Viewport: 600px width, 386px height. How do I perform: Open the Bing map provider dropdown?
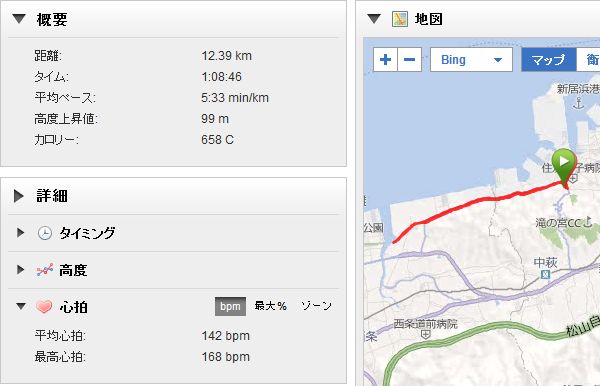[471, 60]
